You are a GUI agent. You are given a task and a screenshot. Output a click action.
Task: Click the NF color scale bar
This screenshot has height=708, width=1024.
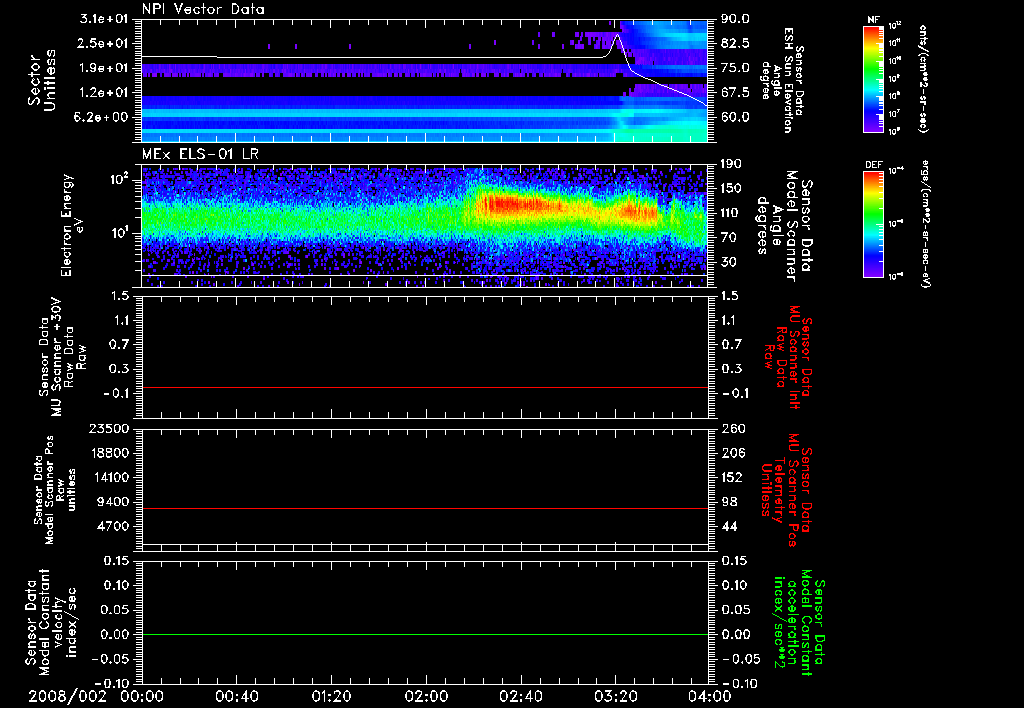pyautogui.click(x=872, y=79)
